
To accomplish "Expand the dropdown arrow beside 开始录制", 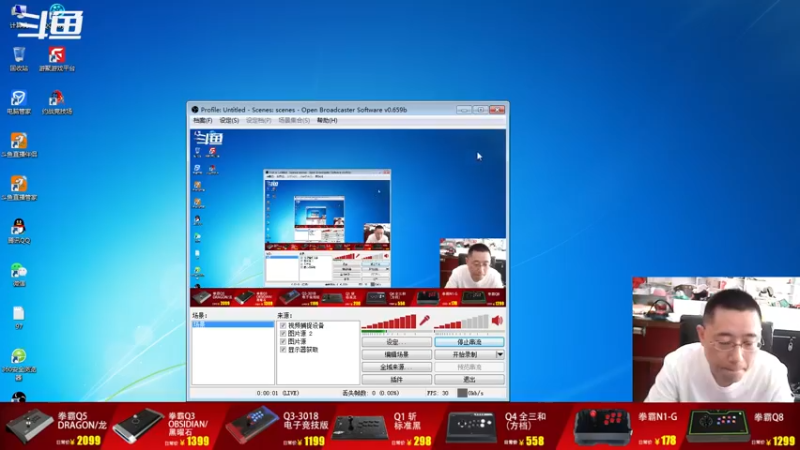I will coord(500,355).
